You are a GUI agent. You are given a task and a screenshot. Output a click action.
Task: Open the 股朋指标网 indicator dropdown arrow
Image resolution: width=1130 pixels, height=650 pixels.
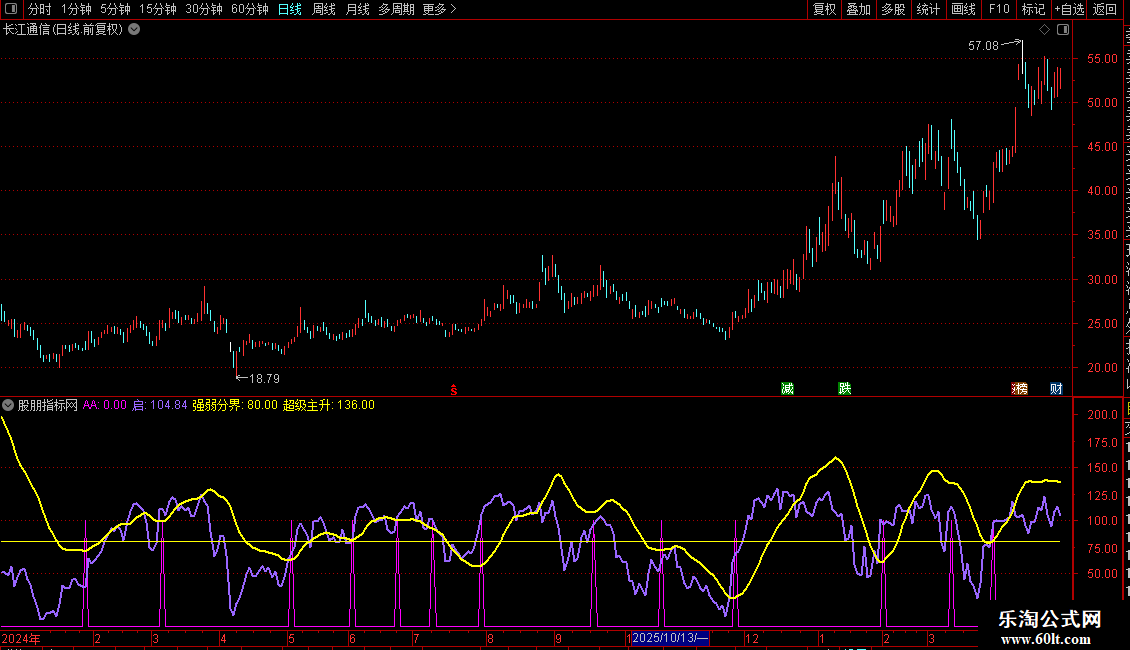coord(8,405)
